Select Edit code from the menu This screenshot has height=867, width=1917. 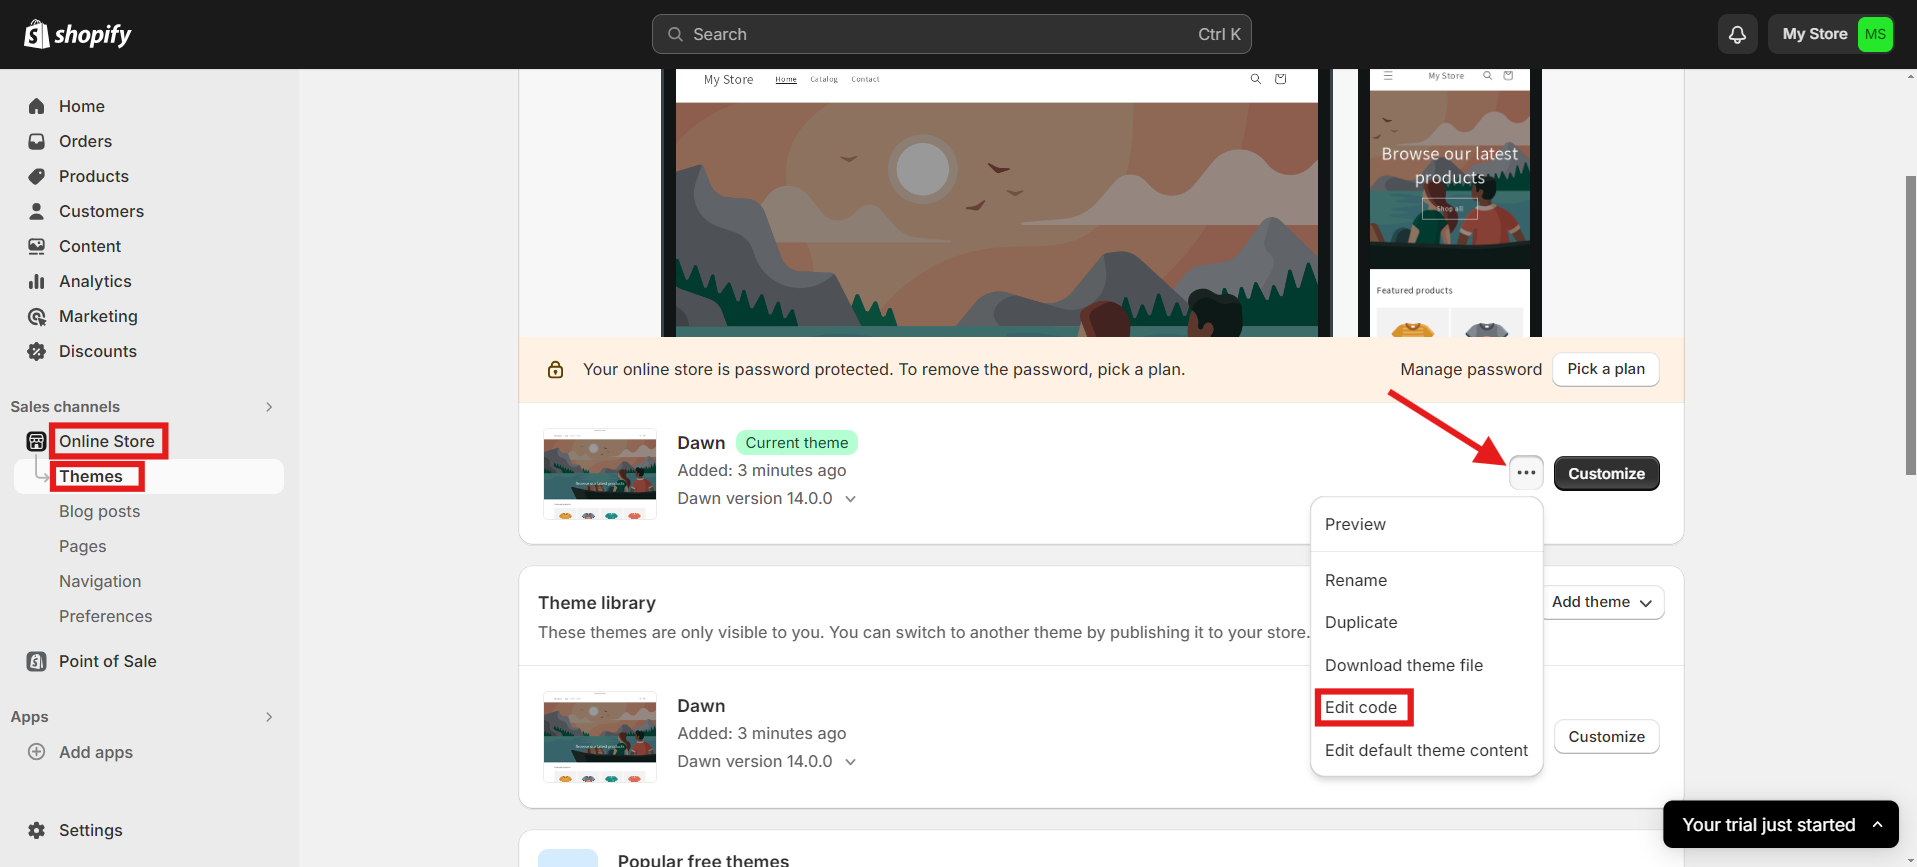1361,707
